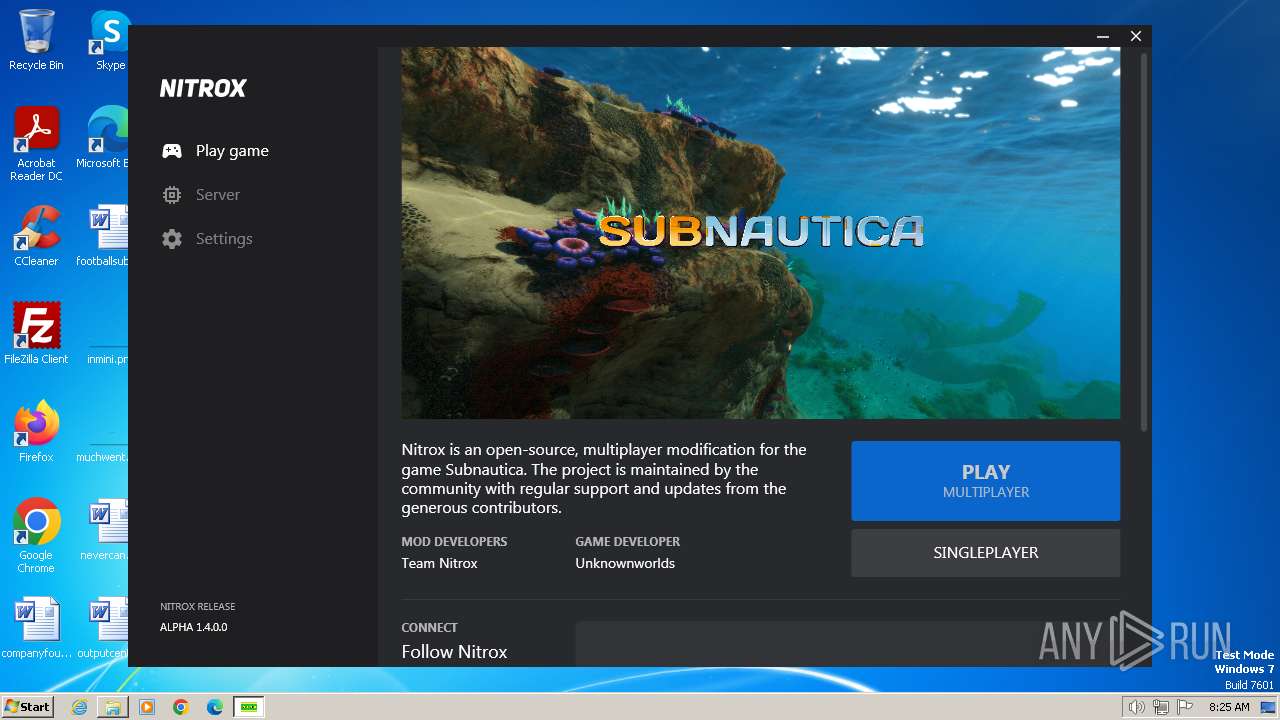Open the Server section
The image size is (1280, 720).
click(x=201, y=195)
